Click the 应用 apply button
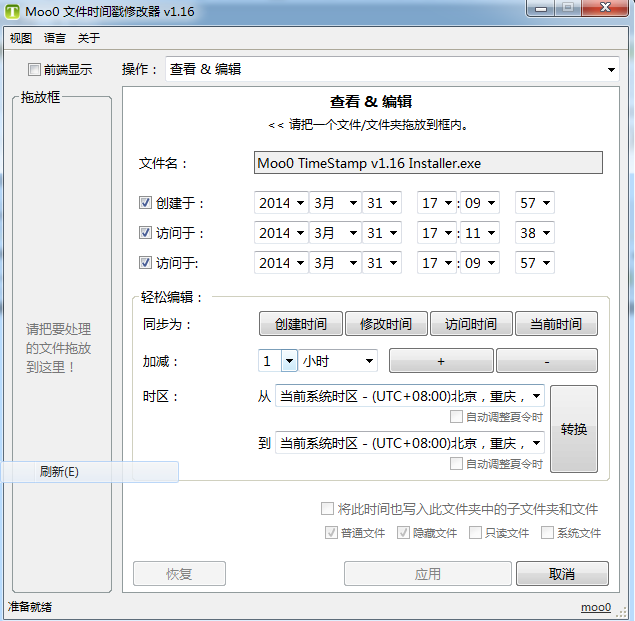The image size is (635, 621). pos(428,573)
